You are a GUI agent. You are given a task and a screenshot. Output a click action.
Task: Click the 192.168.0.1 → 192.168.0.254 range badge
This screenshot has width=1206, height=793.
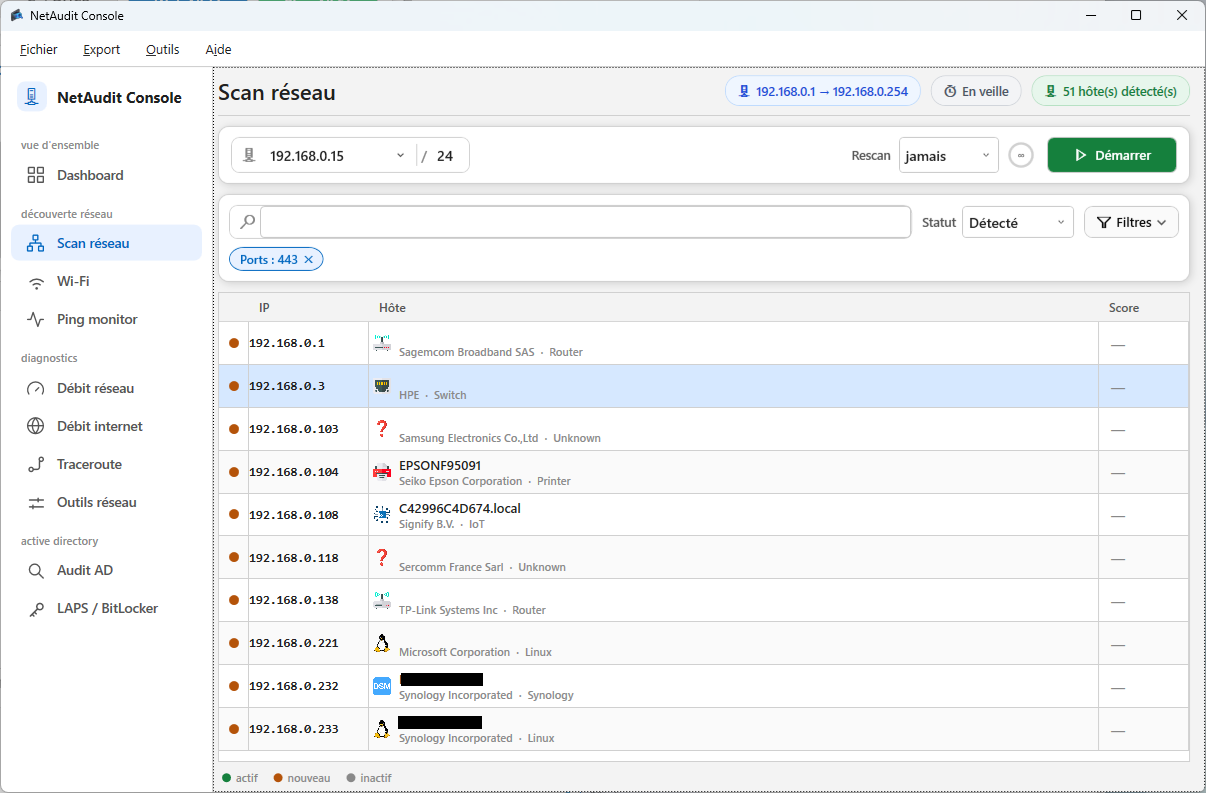823,92
